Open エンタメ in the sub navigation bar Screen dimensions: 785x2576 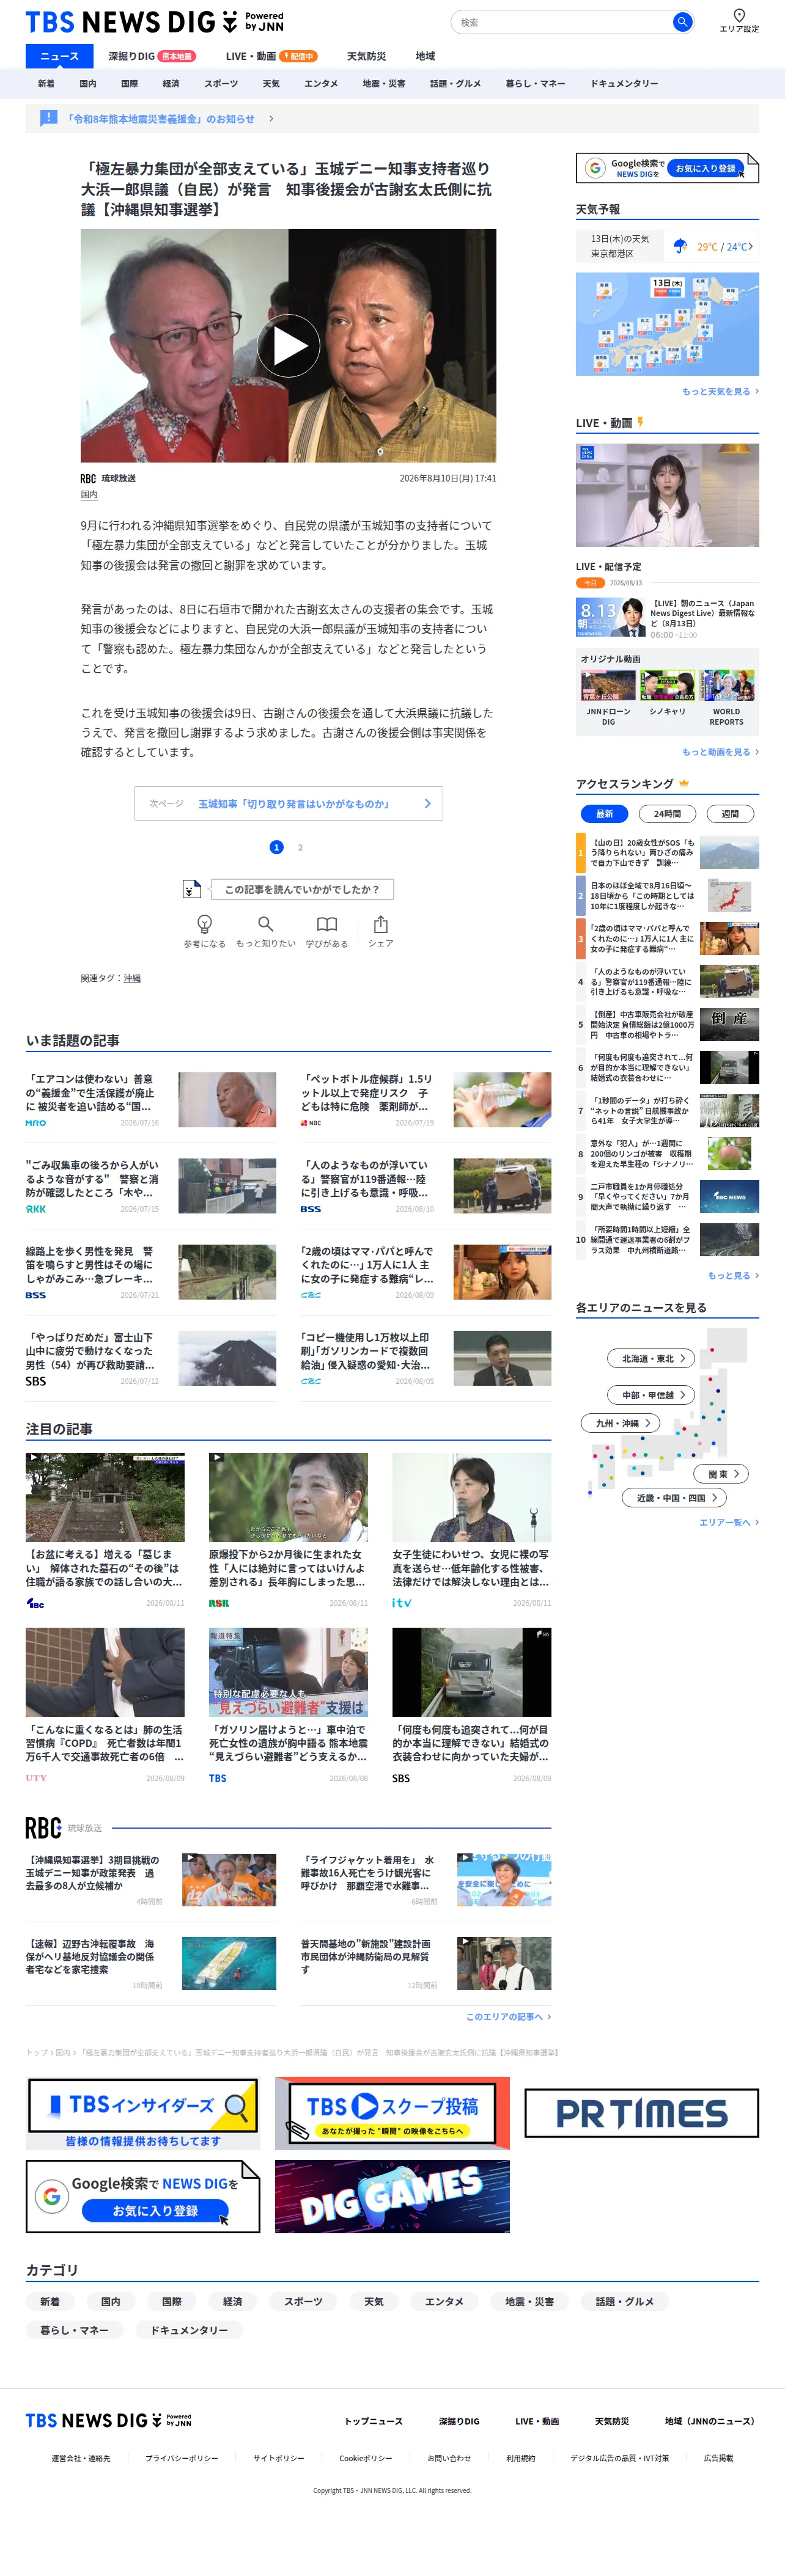tap(321, 84)
